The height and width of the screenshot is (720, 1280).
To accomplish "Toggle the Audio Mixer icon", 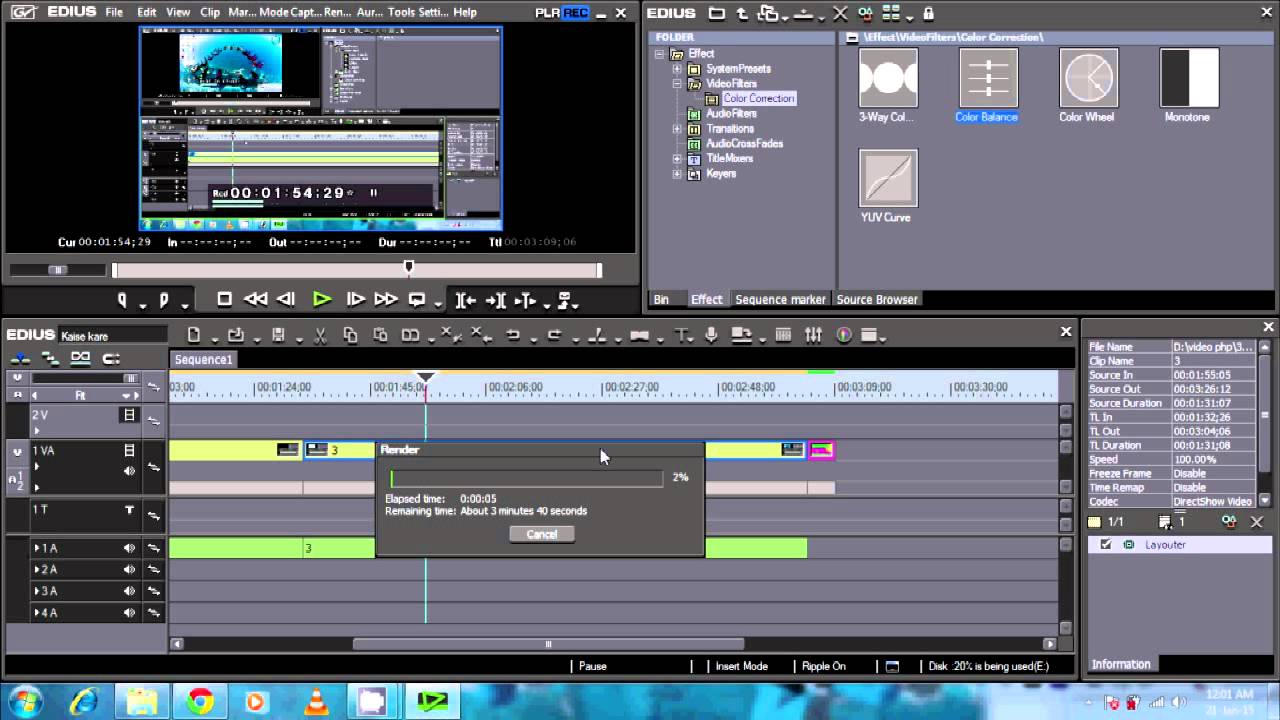I will click(813, 335).
